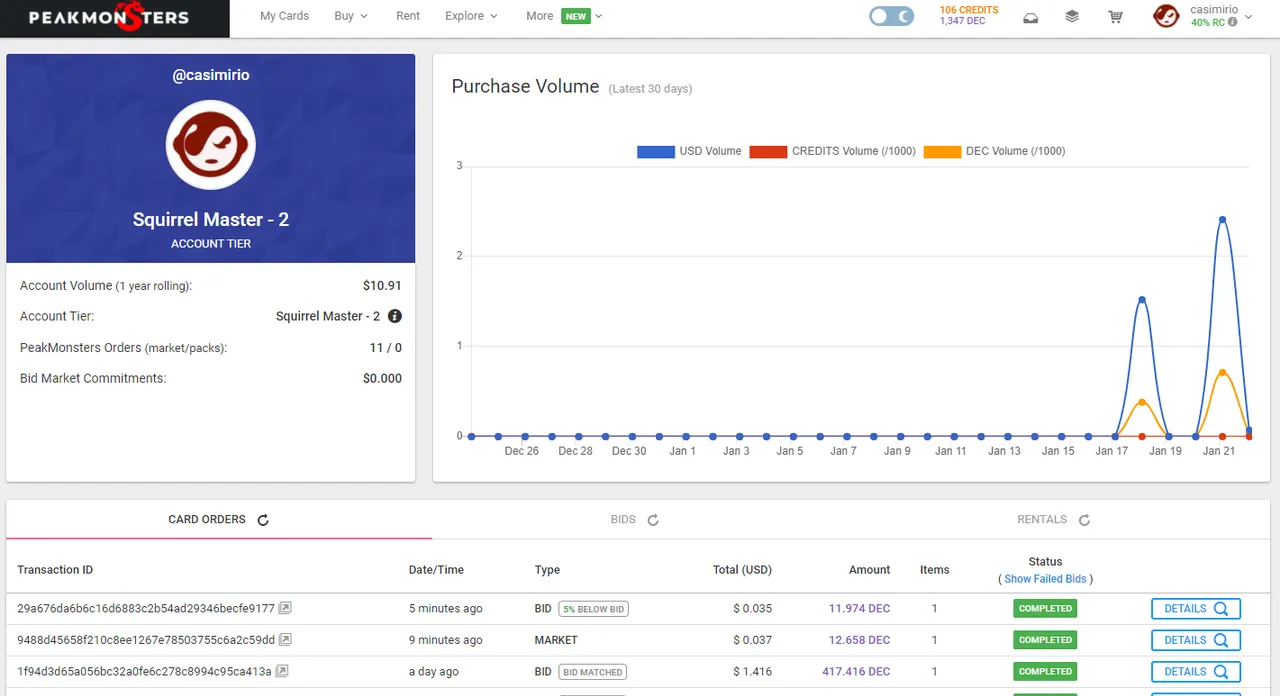Click the Jan 21 DEC volume peak point

[x=1222, y=372]
